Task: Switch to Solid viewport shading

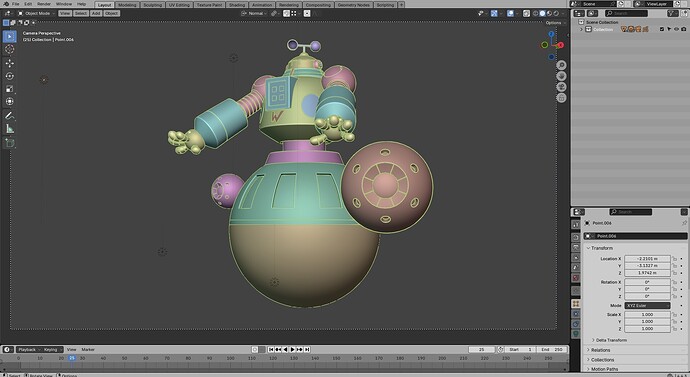Action: (542, 13)
